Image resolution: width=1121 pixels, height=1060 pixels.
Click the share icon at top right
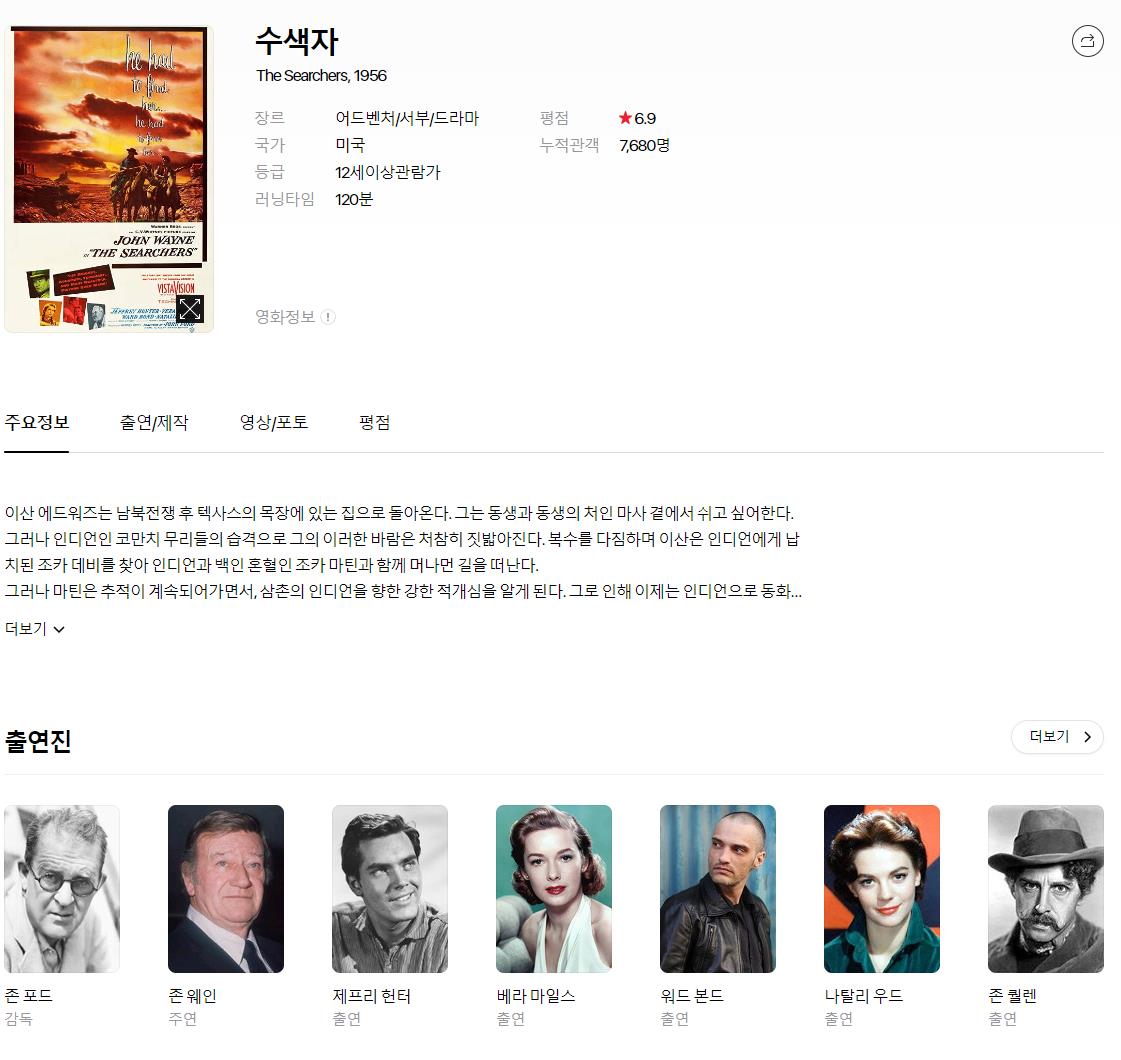[1087, 41]
